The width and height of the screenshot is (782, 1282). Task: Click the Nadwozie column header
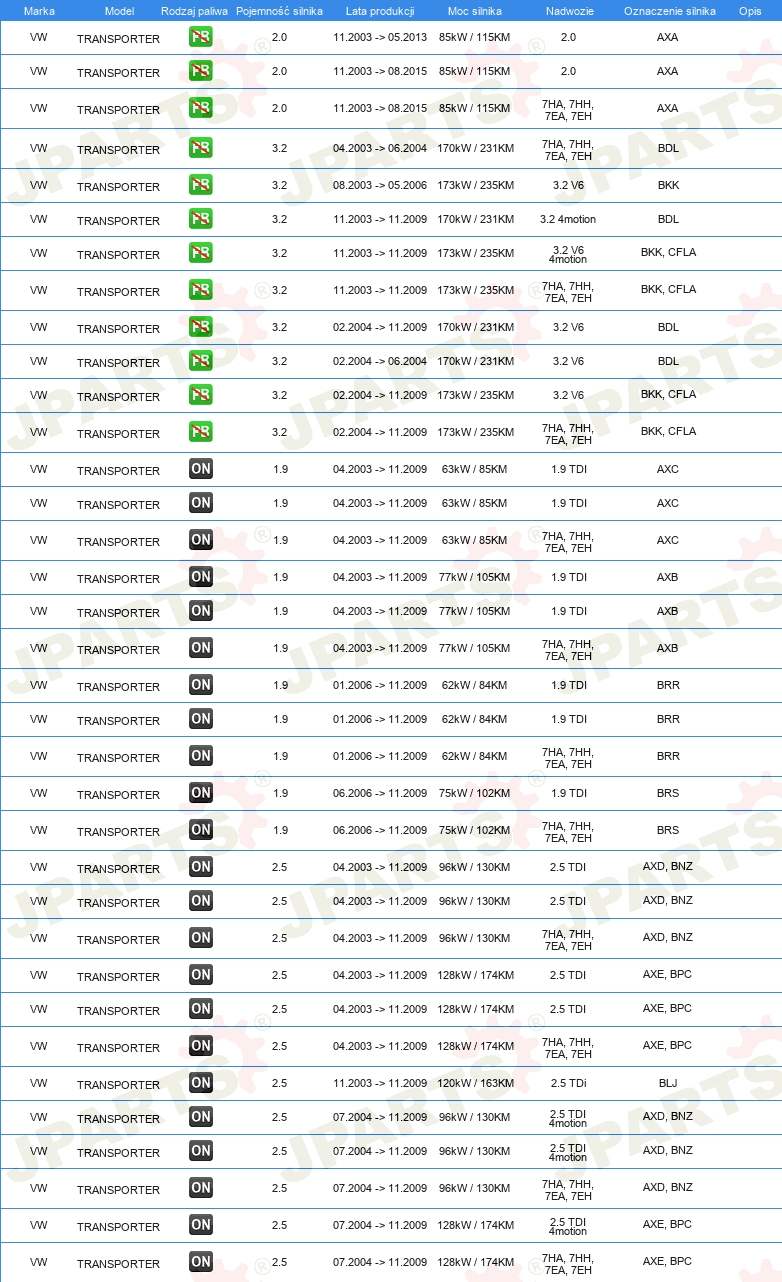(568, 11)
